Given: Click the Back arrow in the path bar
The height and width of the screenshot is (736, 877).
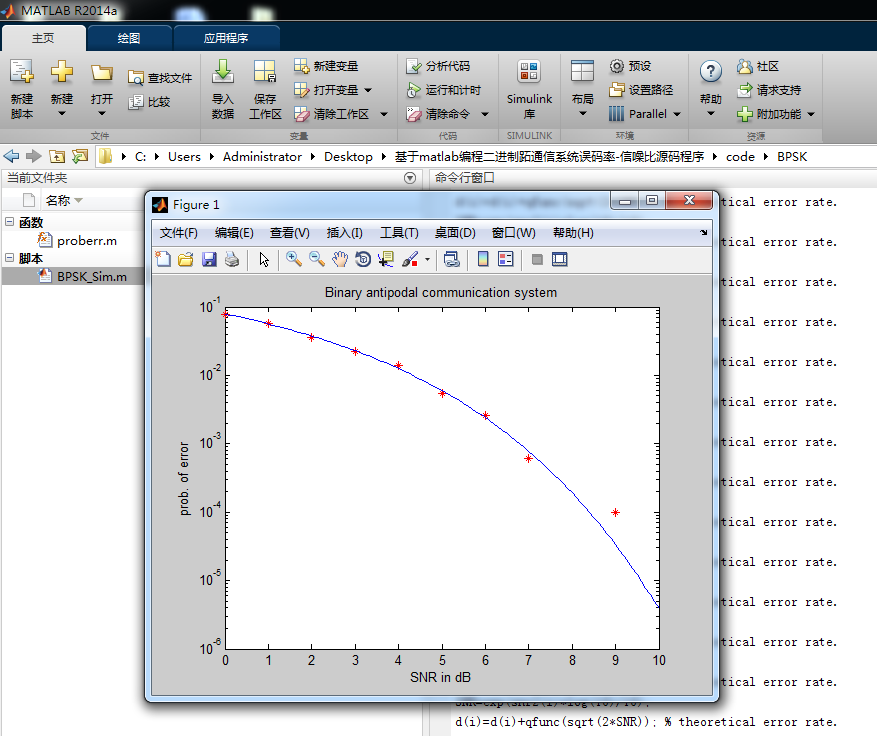Looking at the screenshot, I should point(11,156).
